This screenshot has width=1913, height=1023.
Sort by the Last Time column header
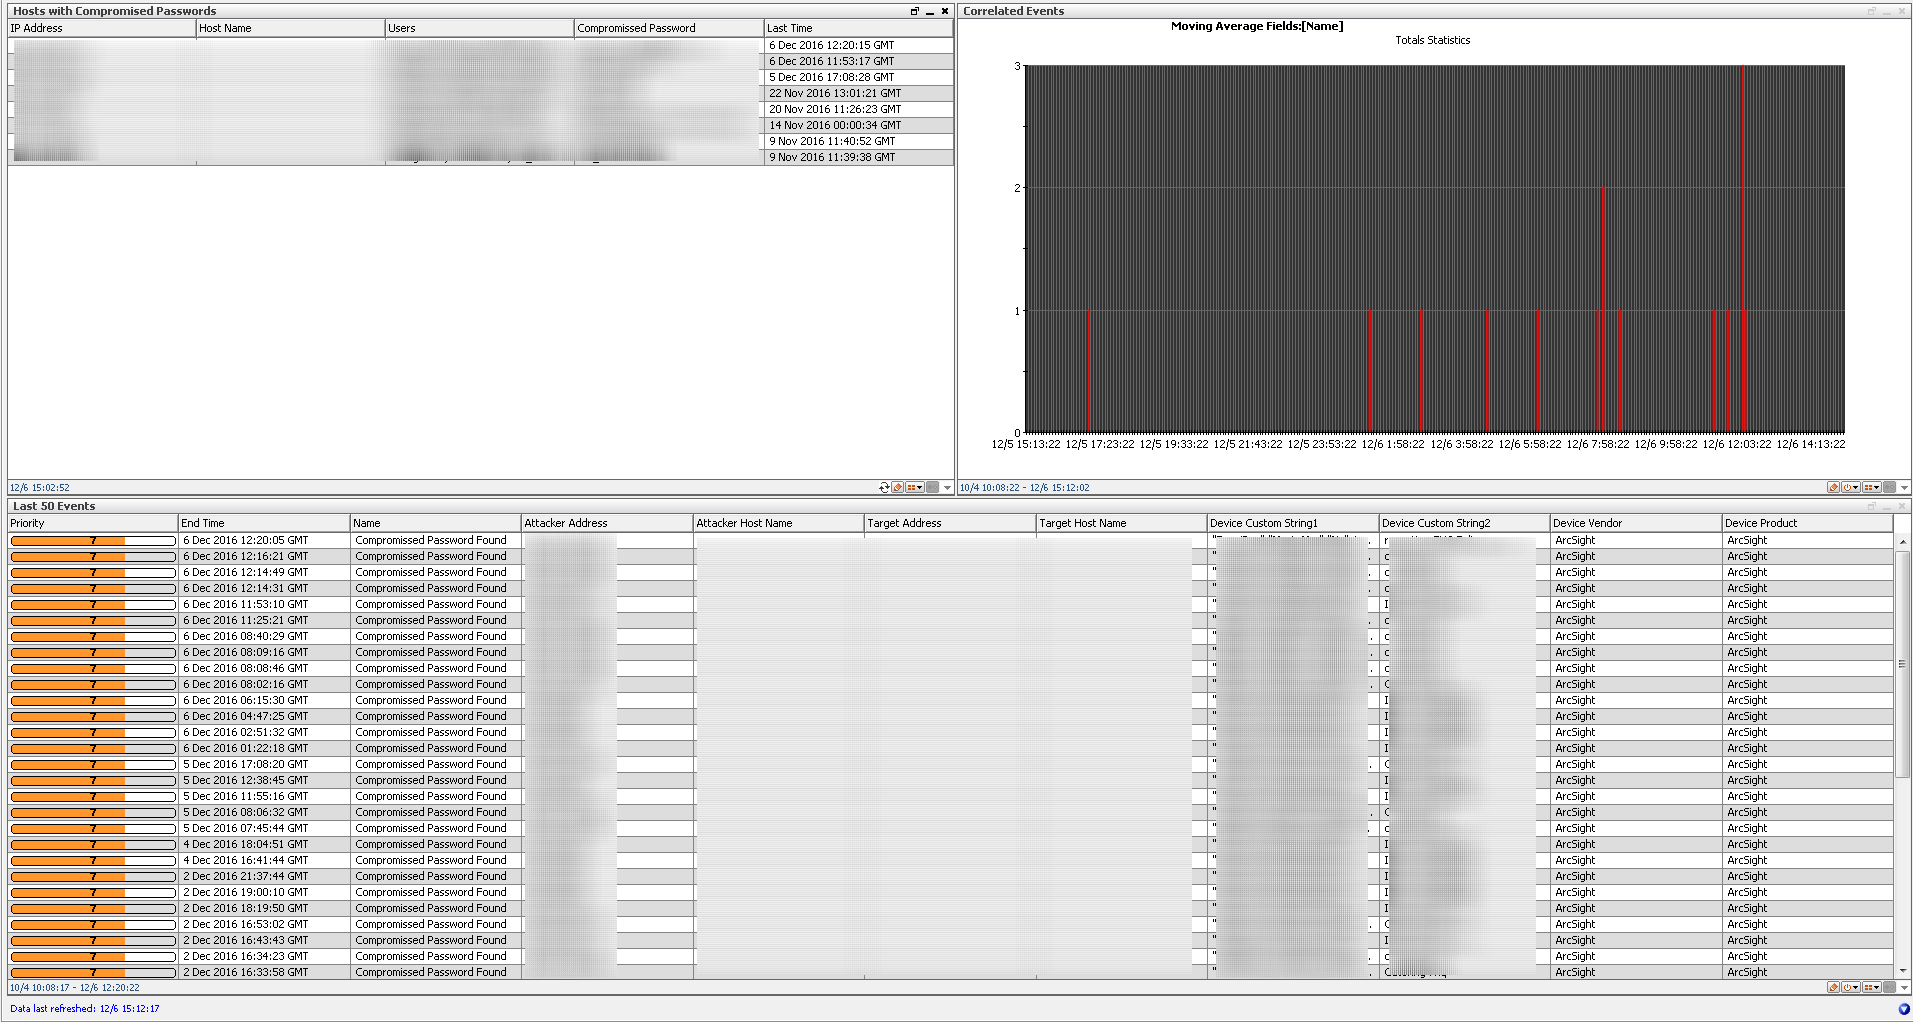[x=858, y=28]
